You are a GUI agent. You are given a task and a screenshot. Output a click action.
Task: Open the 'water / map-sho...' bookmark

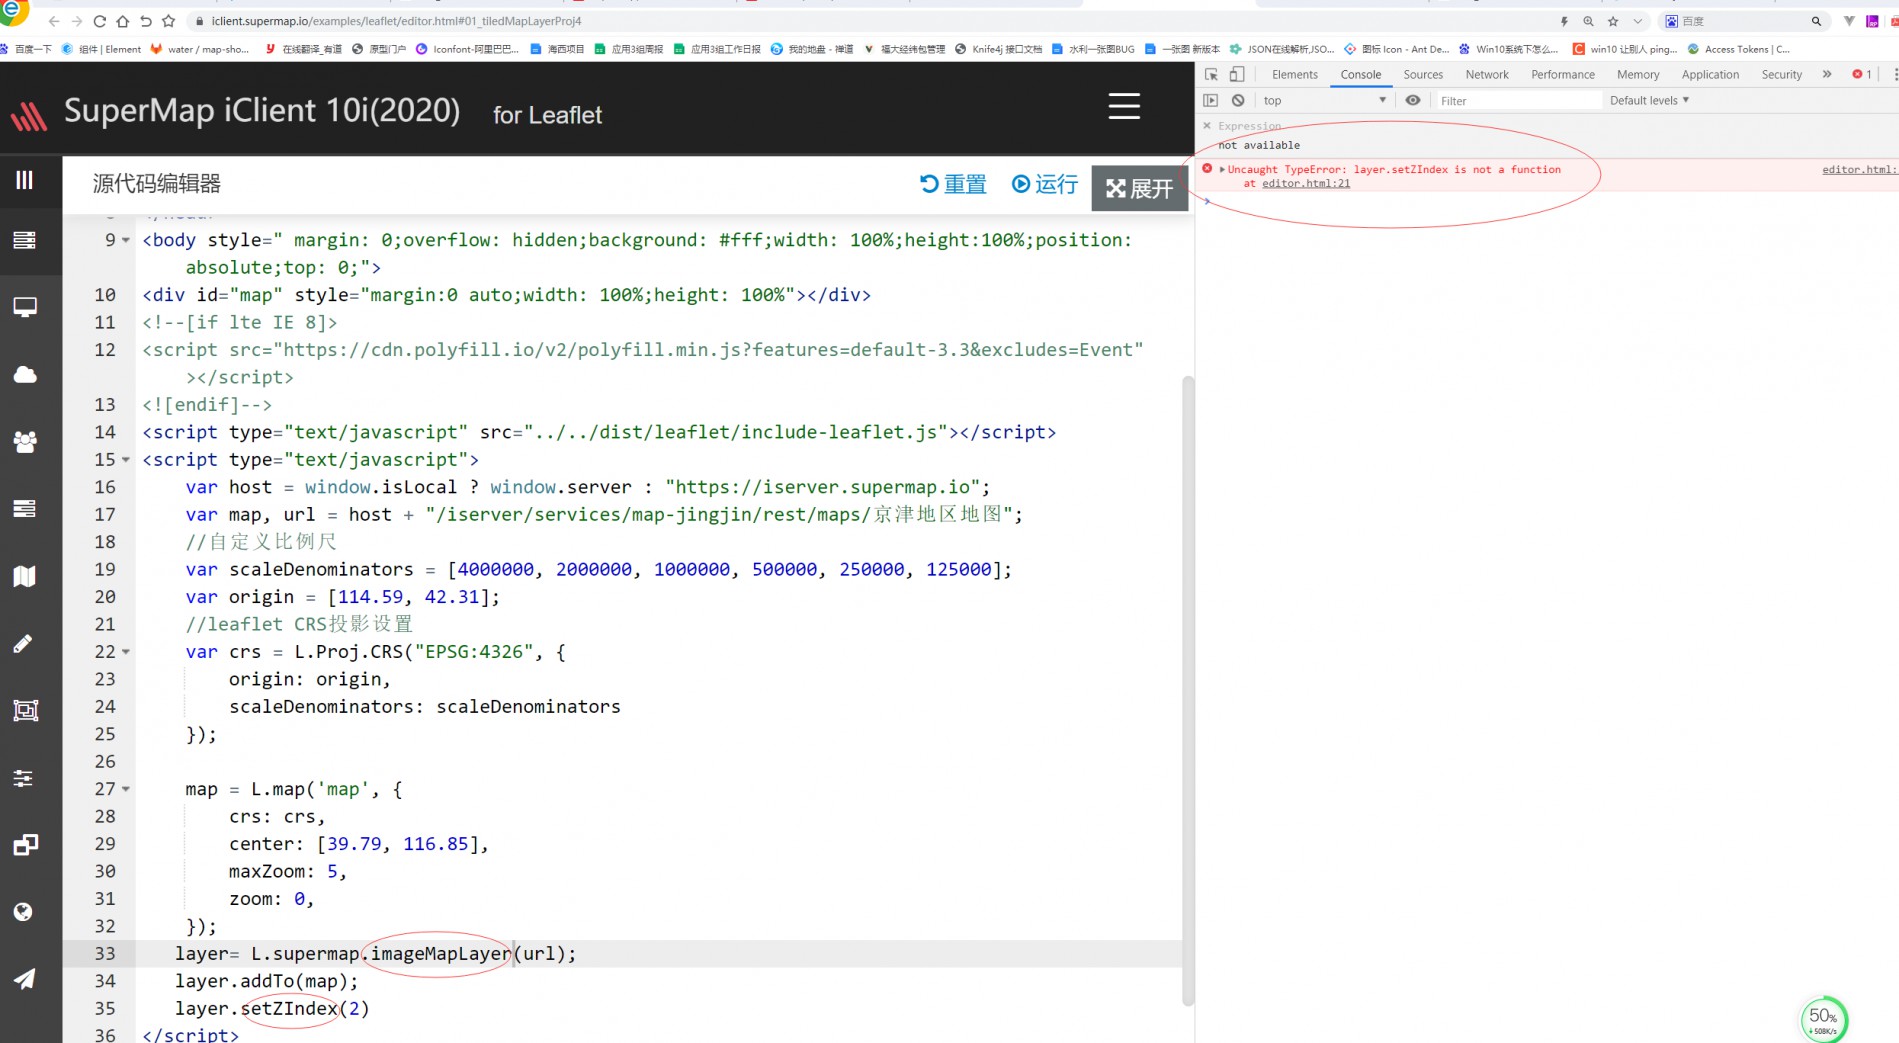pos(200,49)
